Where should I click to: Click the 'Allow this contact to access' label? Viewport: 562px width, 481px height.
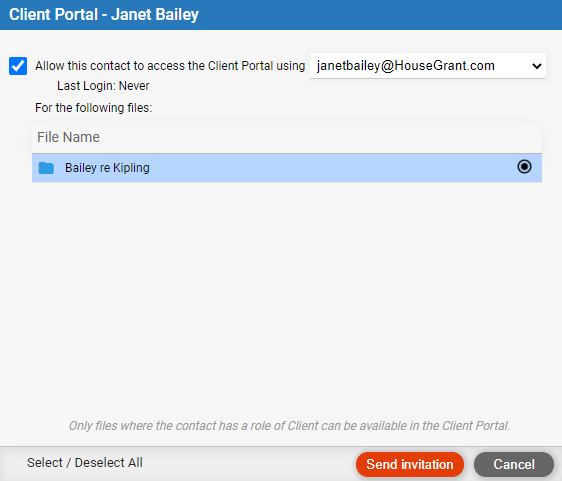(170, 66)
